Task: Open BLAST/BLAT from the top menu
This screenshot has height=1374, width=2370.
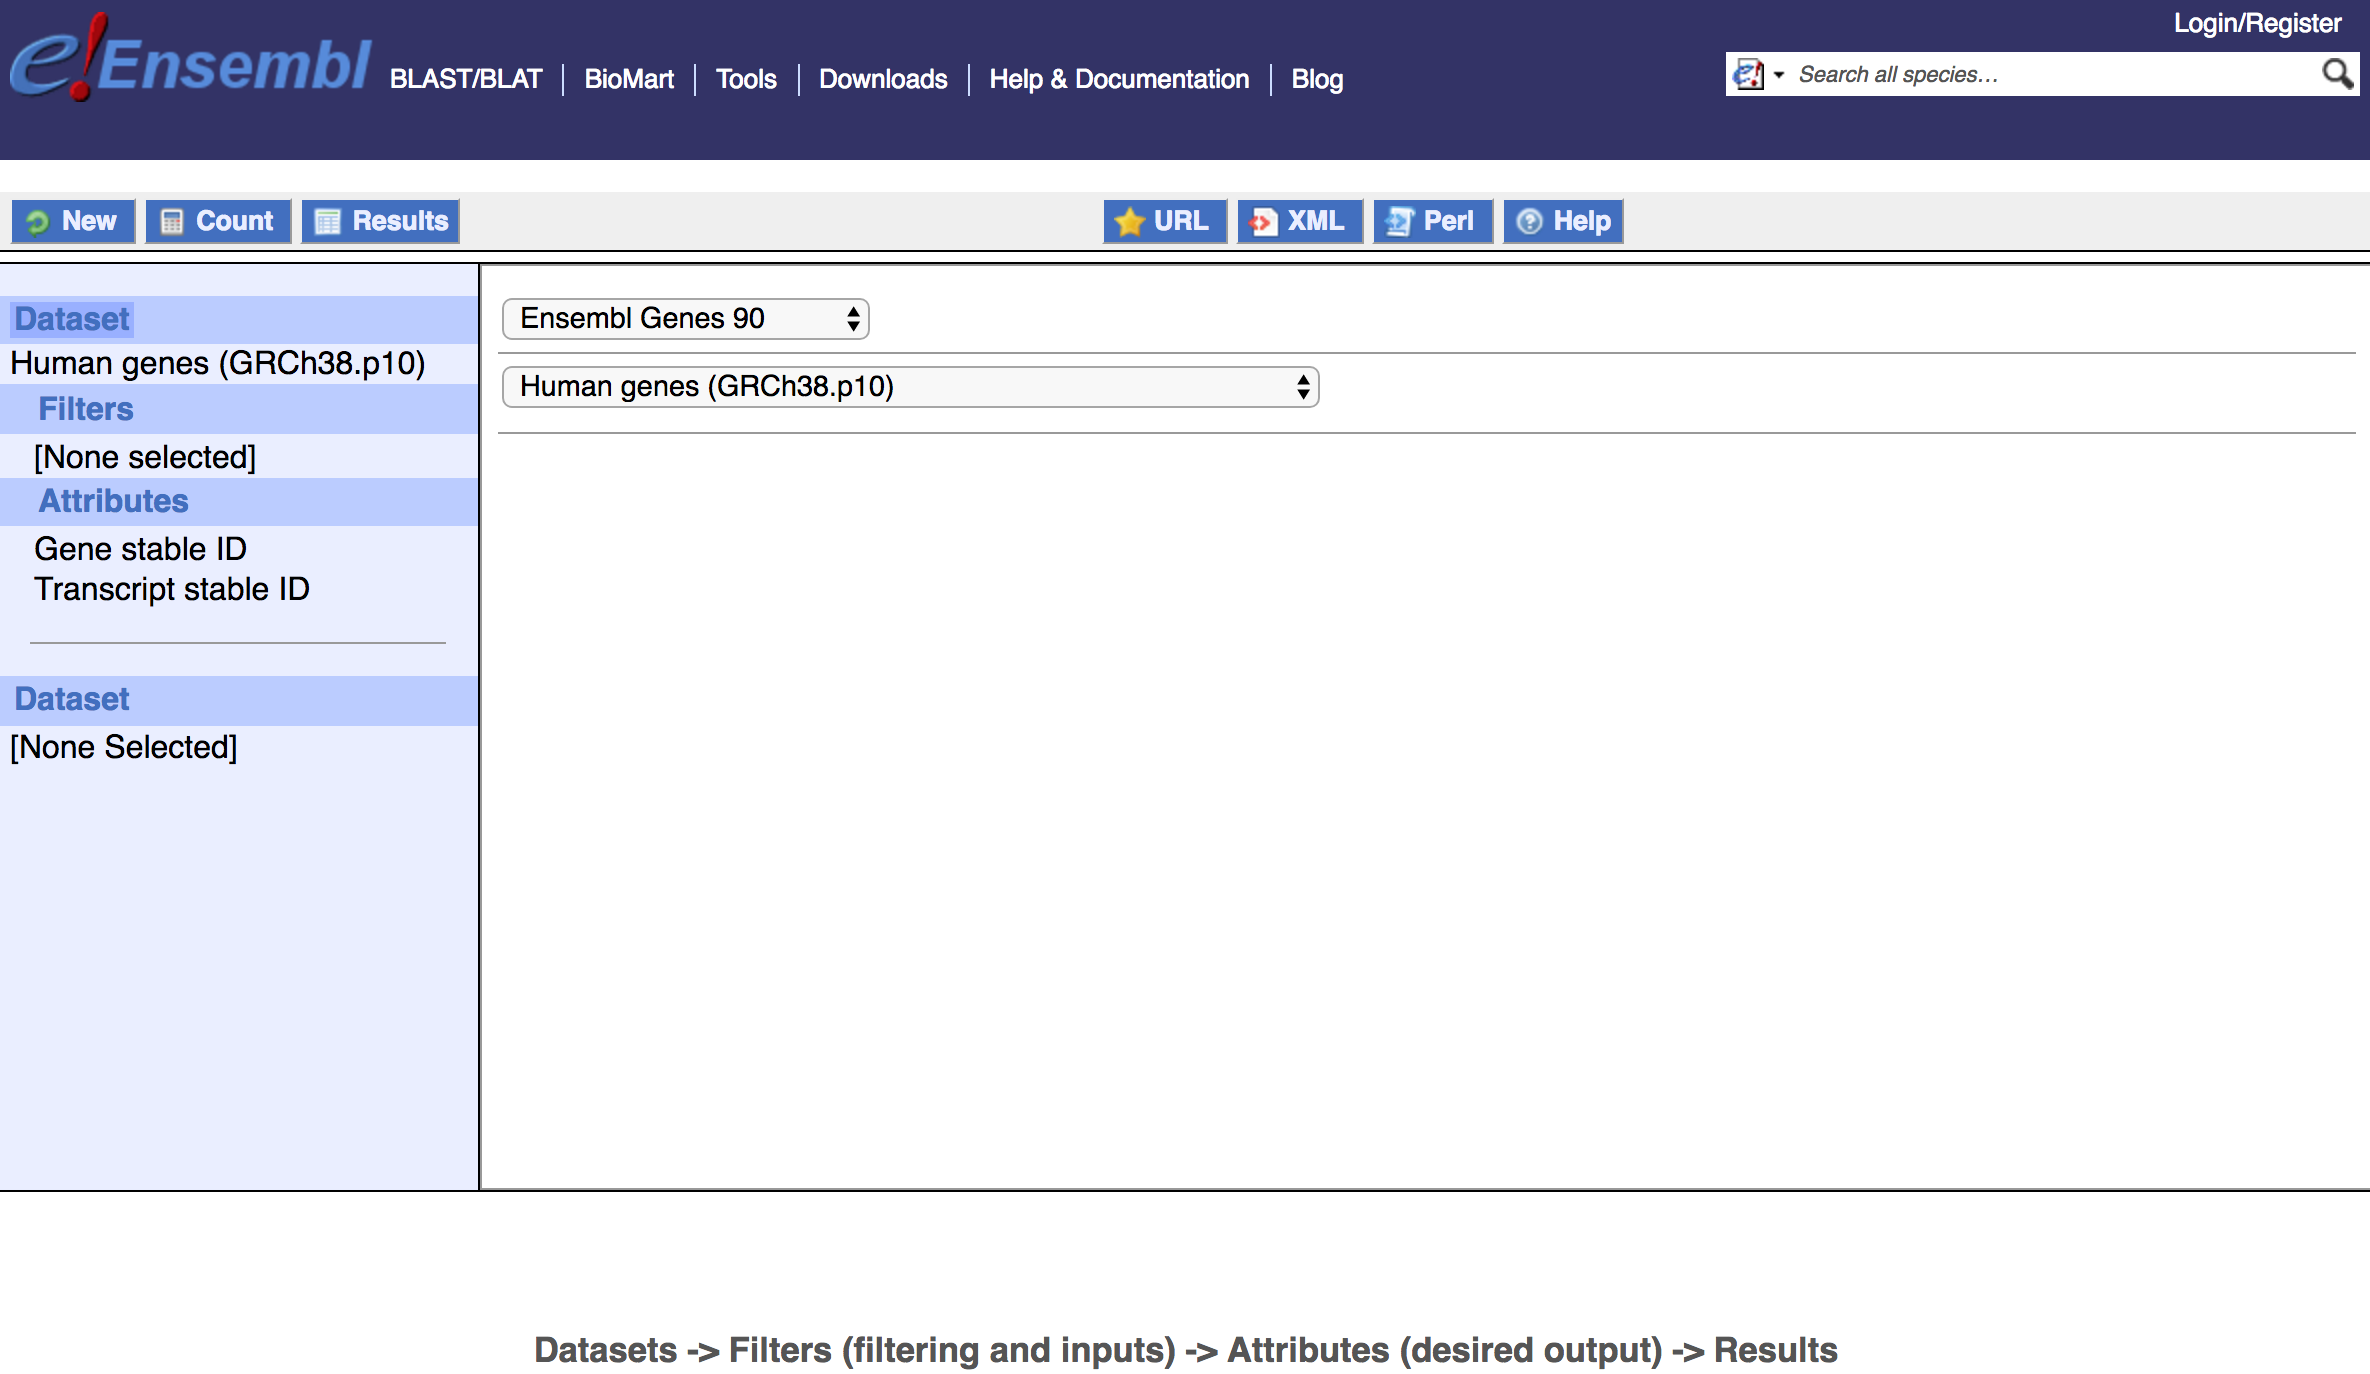Action: click(466, 79)
